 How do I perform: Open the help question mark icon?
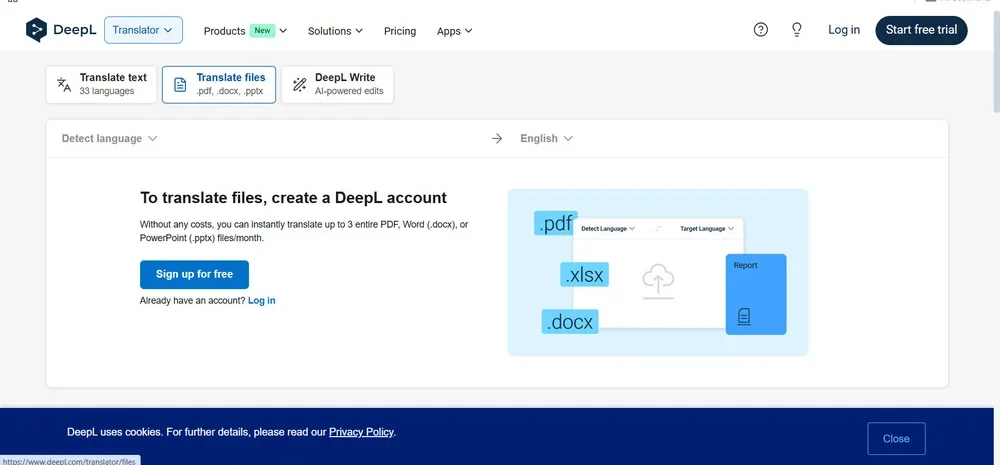coord(760,30)
